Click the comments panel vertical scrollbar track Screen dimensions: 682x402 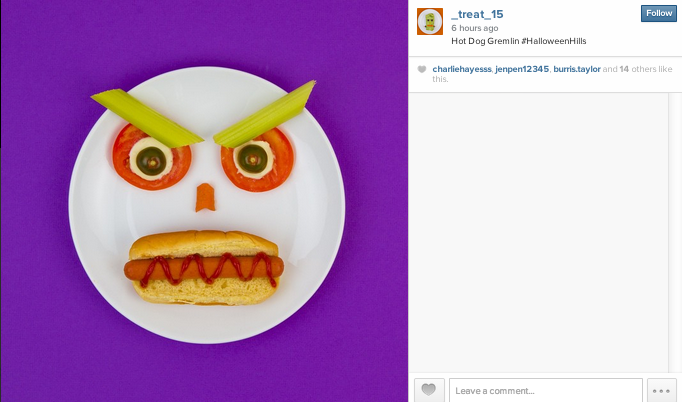point(675,232)
